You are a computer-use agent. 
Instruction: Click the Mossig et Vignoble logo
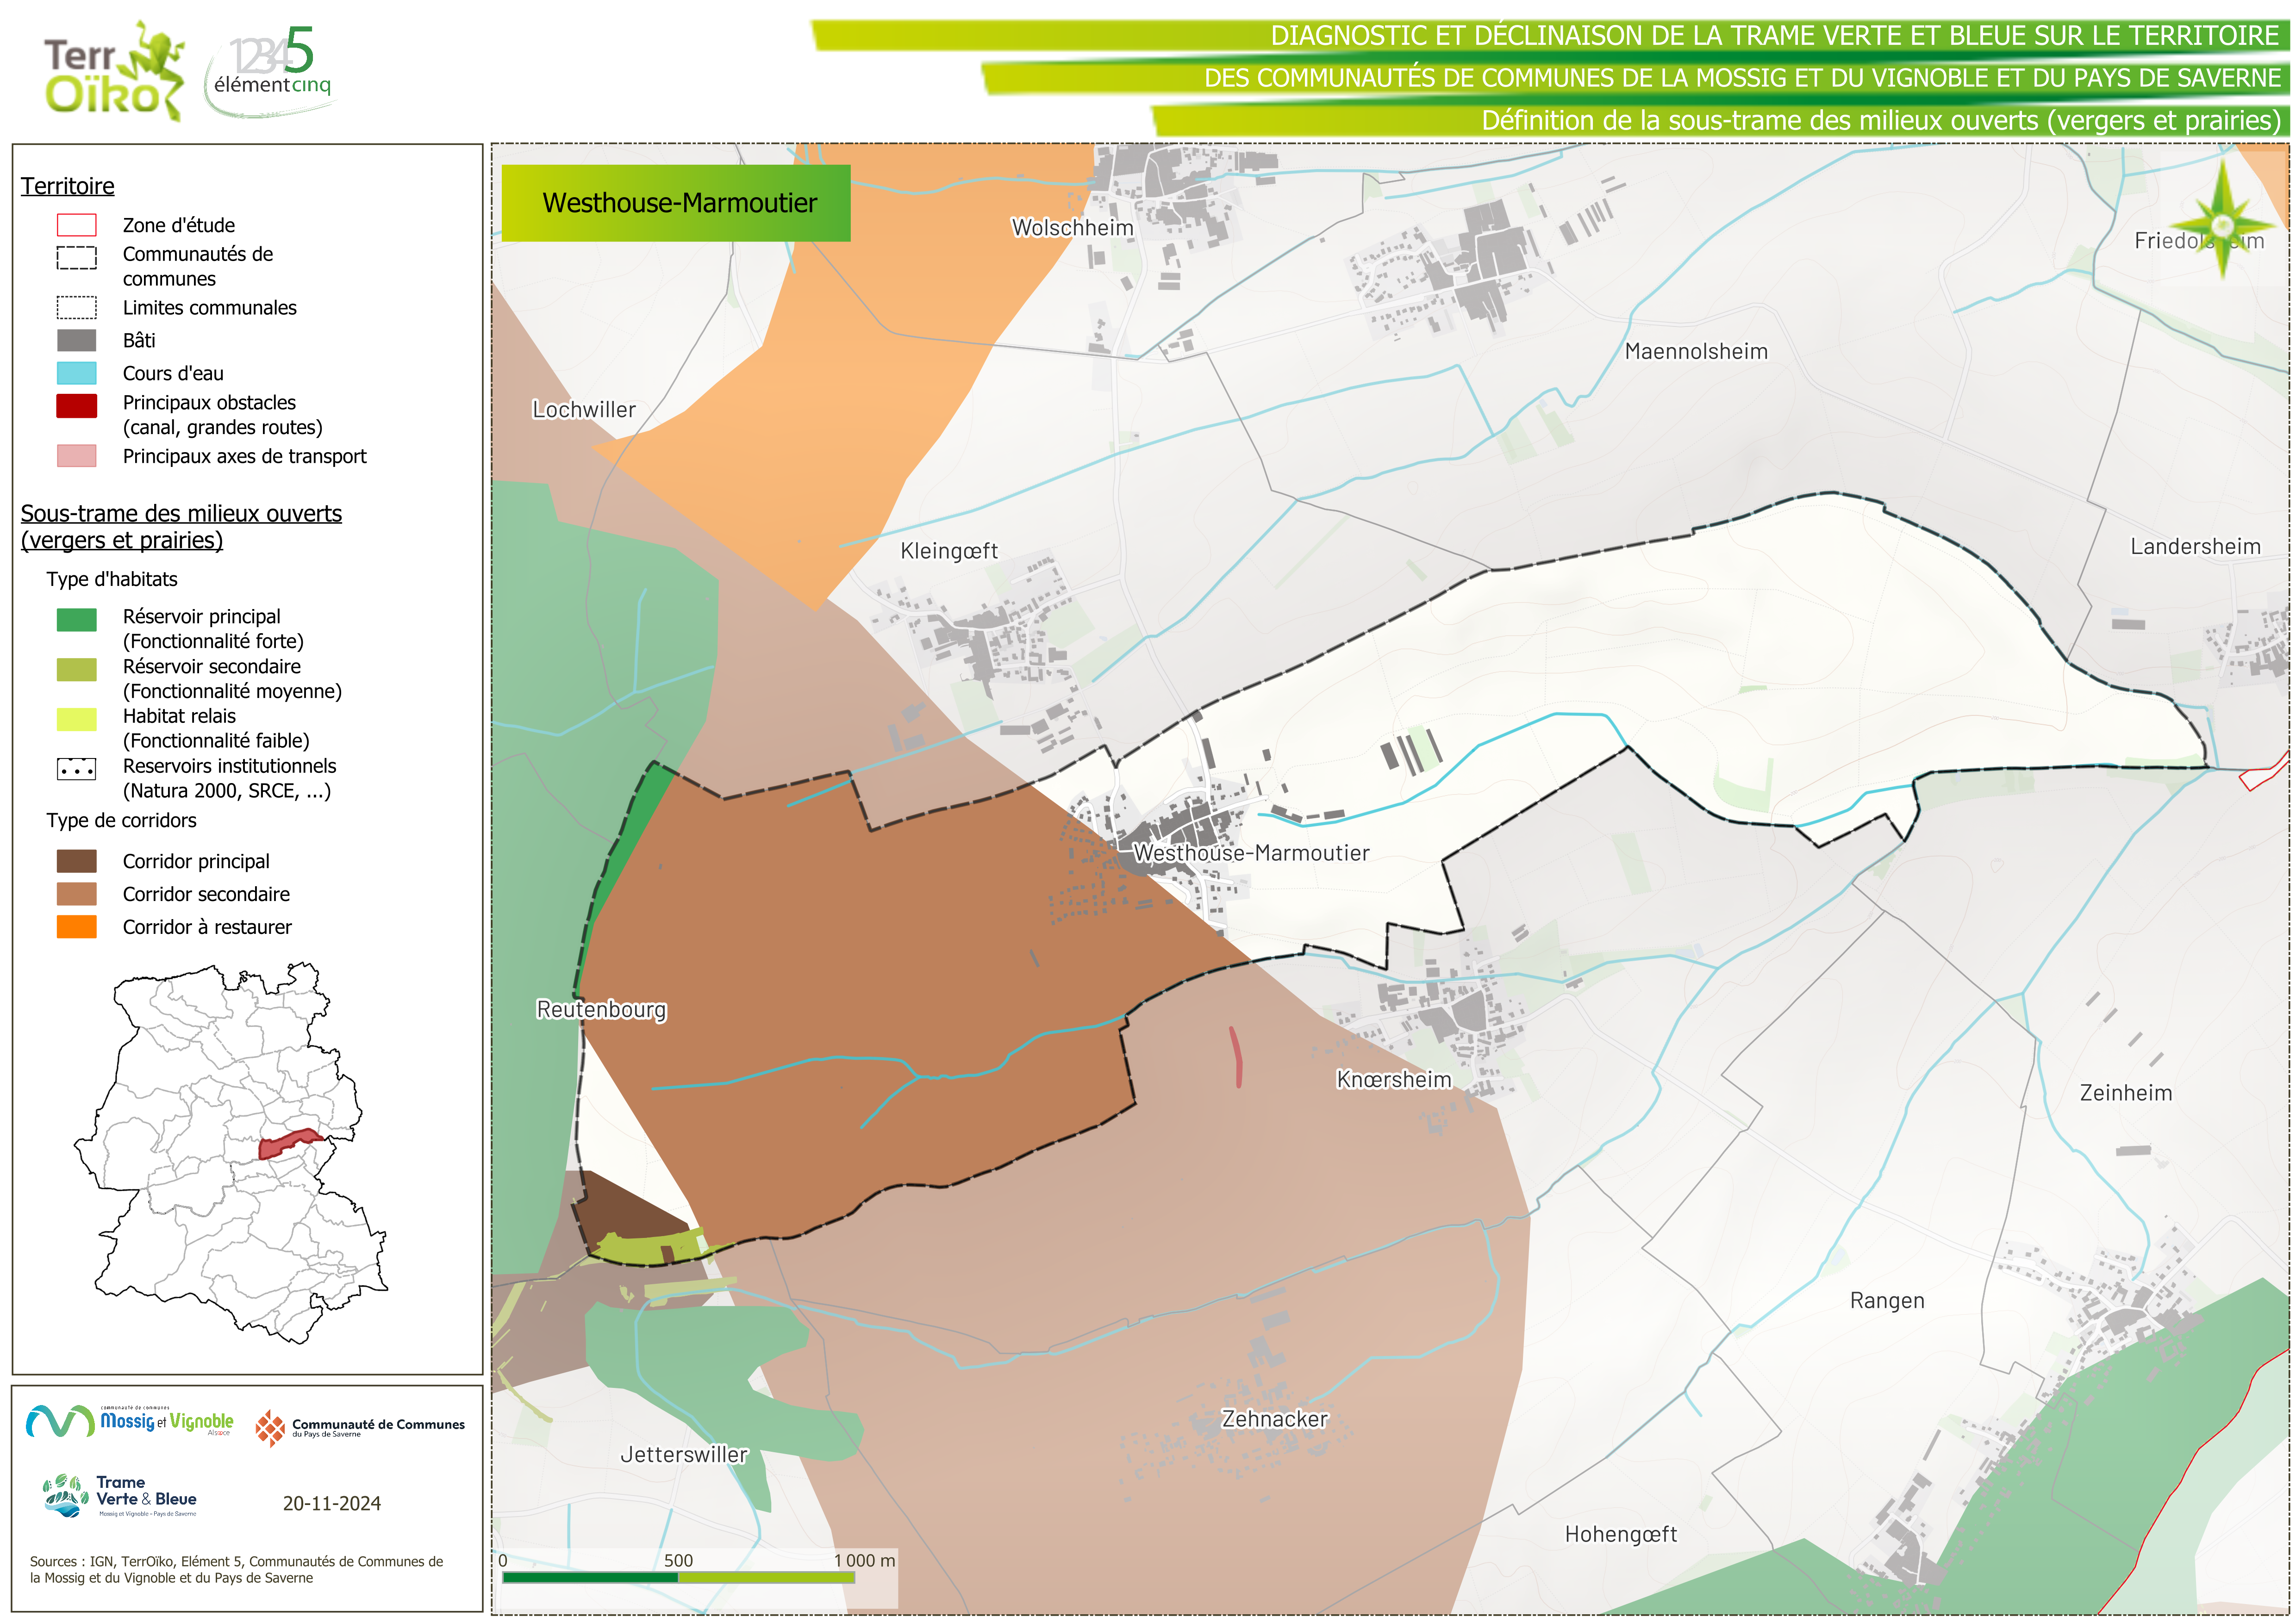130,1421
